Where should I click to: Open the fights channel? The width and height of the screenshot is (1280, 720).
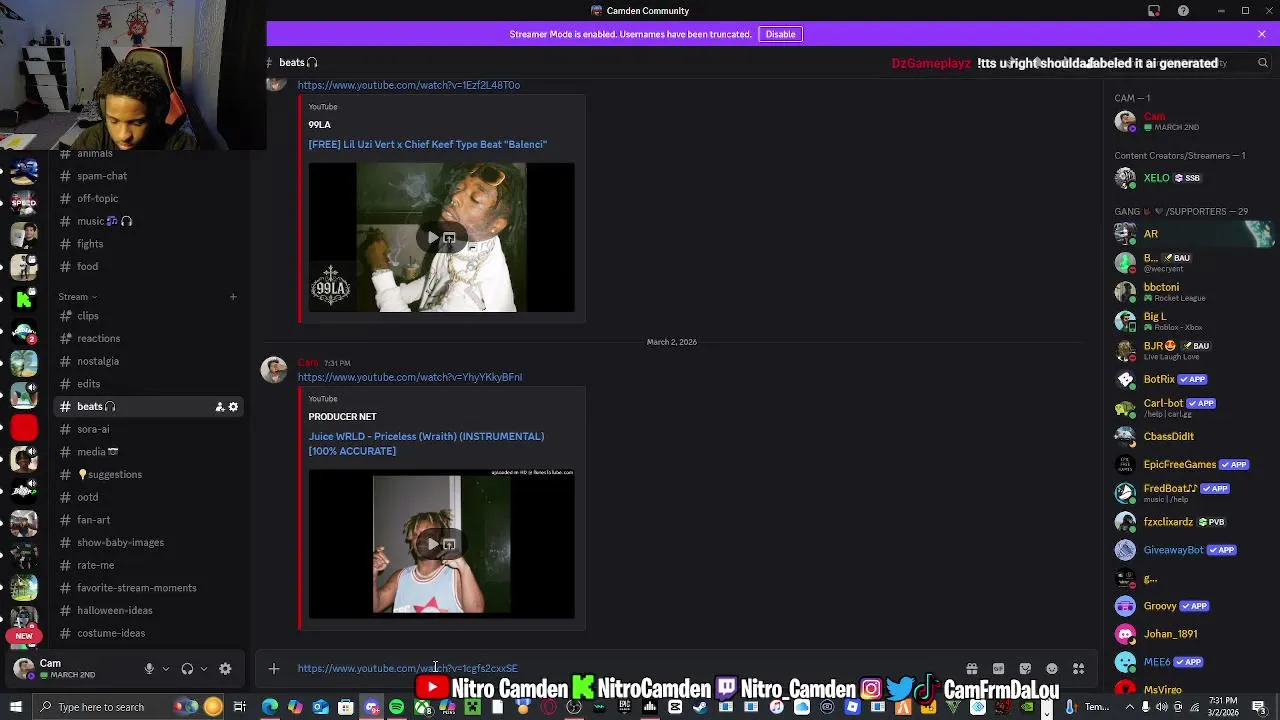147,244
